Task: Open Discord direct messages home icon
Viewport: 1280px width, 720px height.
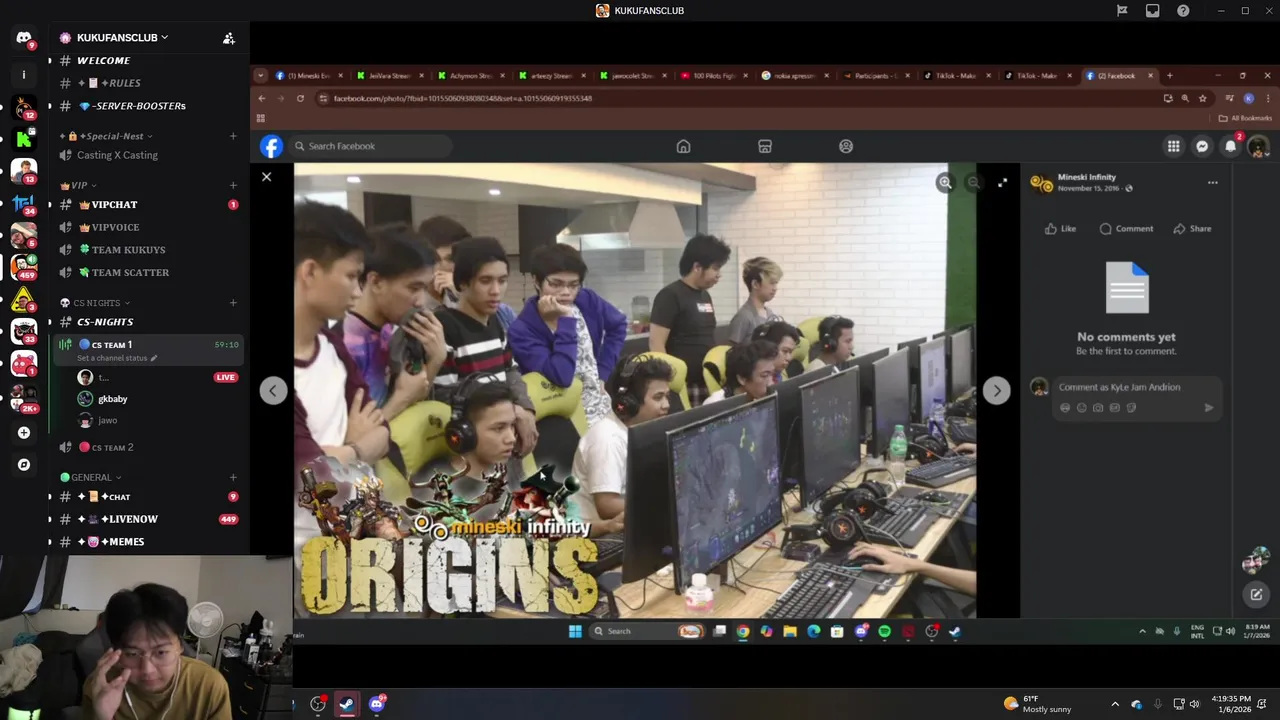Action: 24,38
